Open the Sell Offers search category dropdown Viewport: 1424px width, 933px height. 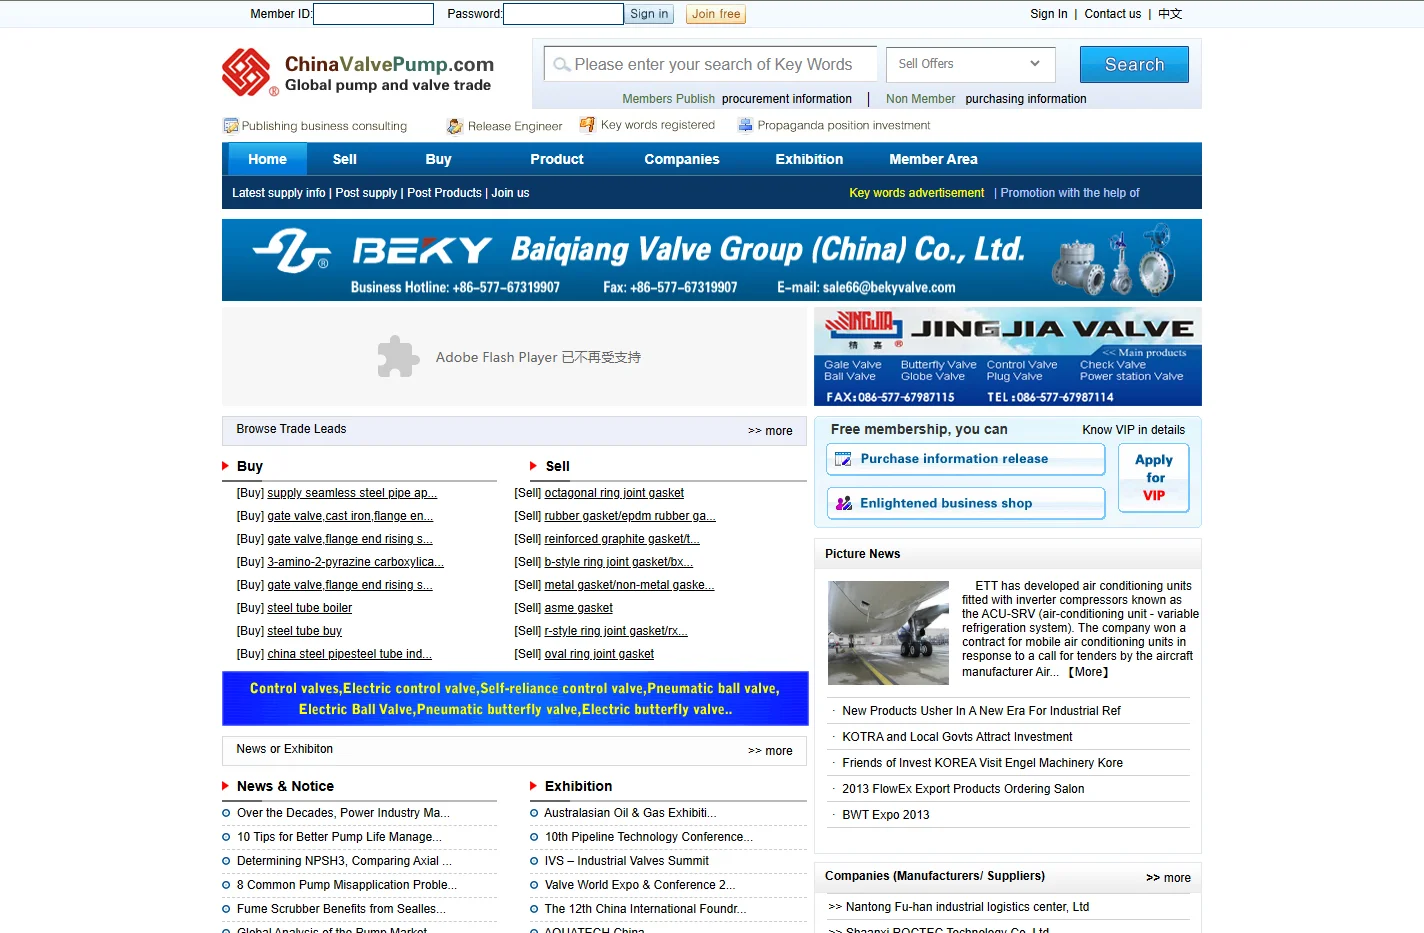[970, 64]
